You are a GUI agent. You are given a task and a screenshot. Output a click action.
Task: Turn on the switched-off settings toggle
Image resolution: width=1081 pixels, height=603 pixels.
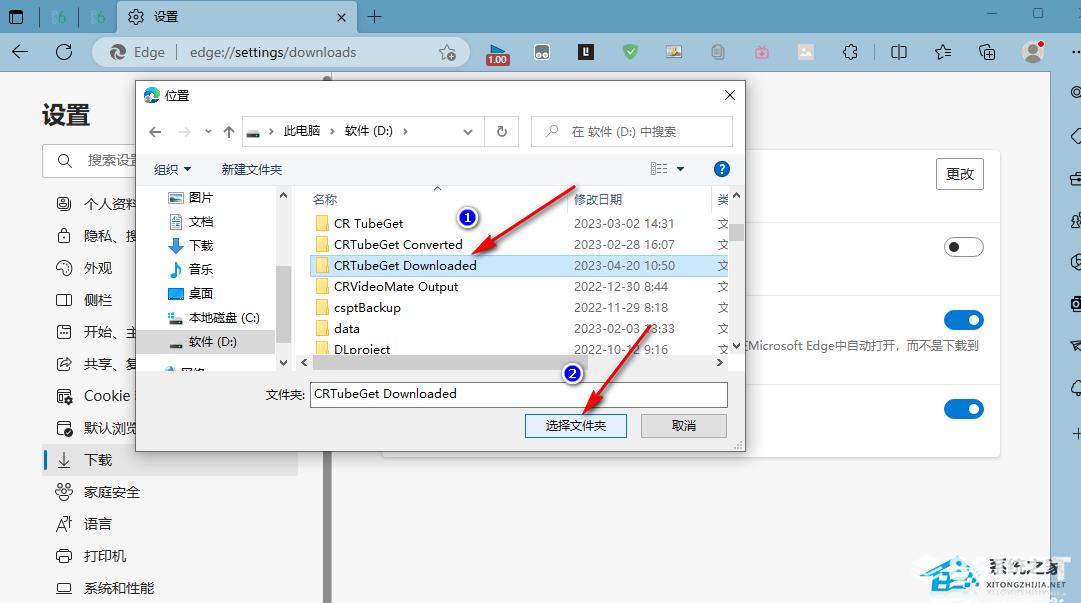click(963, 247)
